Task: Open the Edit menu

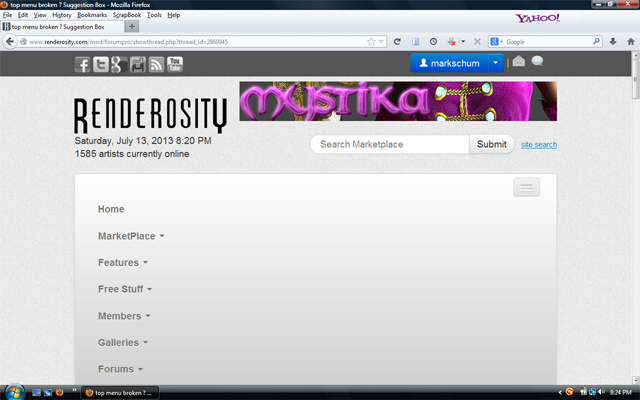Action: point(22,15)
